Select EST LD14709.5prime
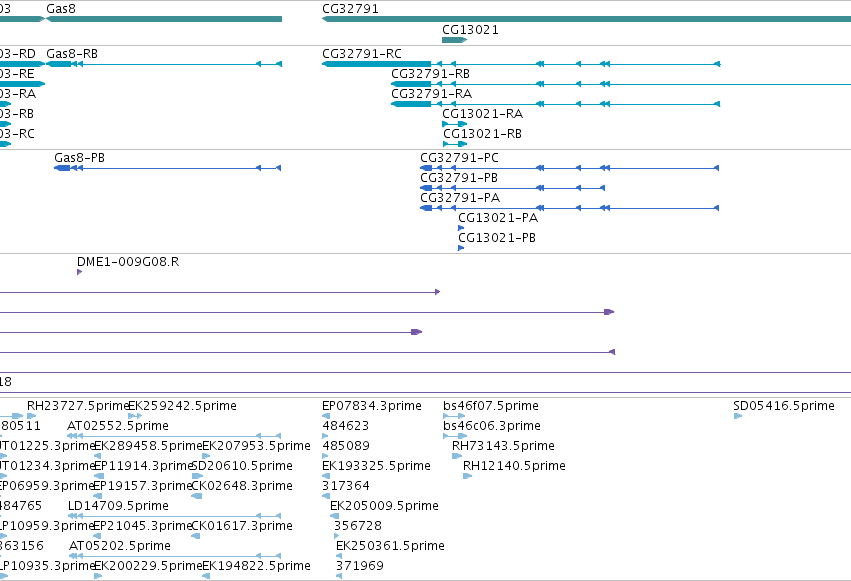This screenshot has width=851, height=581. (174, 516)
